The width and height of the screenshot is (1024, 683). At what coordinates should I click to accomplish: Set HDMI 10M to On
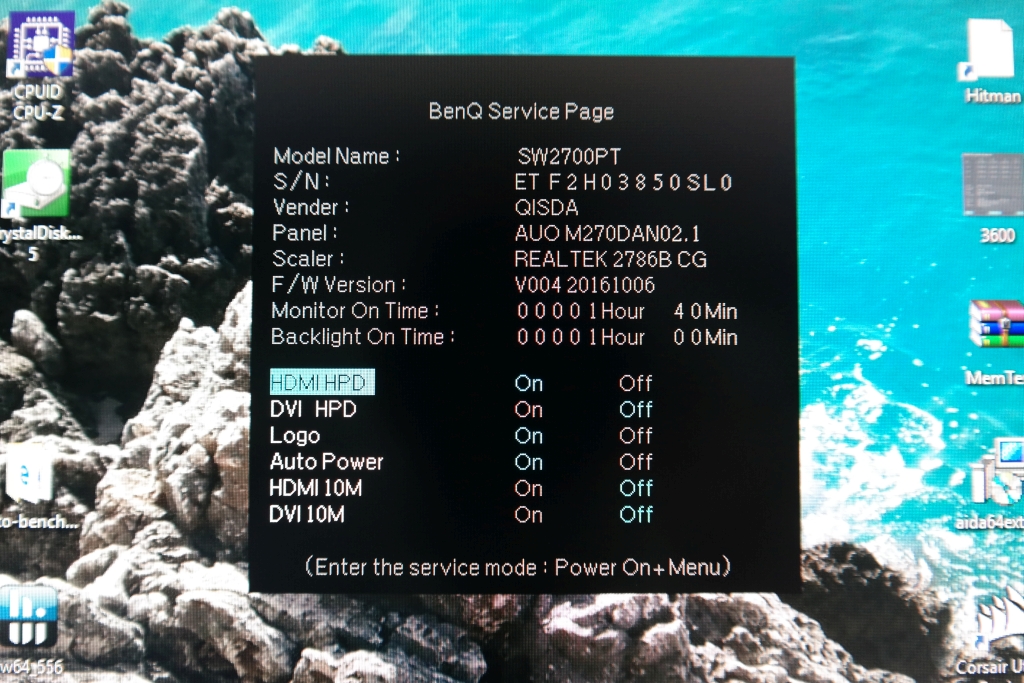pos(528,488)
